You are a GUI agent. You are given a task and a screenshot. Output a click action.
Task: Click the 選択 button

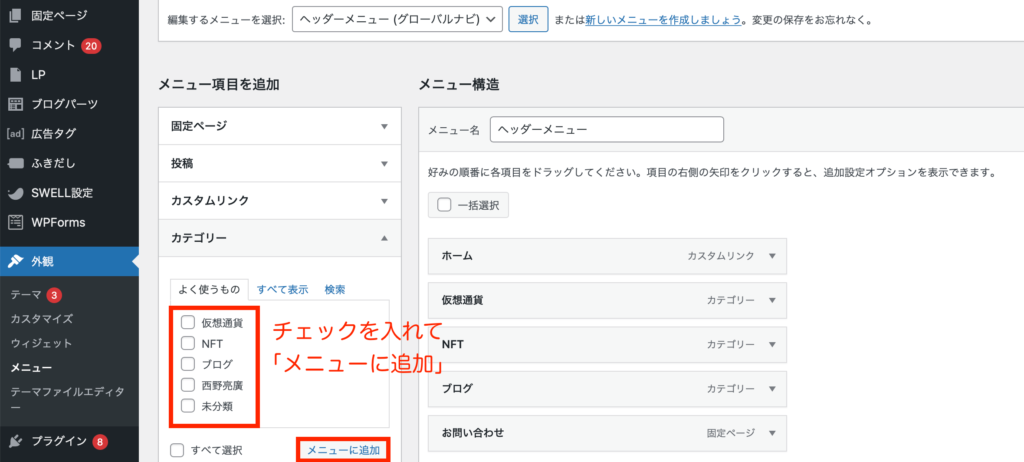coord(528,20)
